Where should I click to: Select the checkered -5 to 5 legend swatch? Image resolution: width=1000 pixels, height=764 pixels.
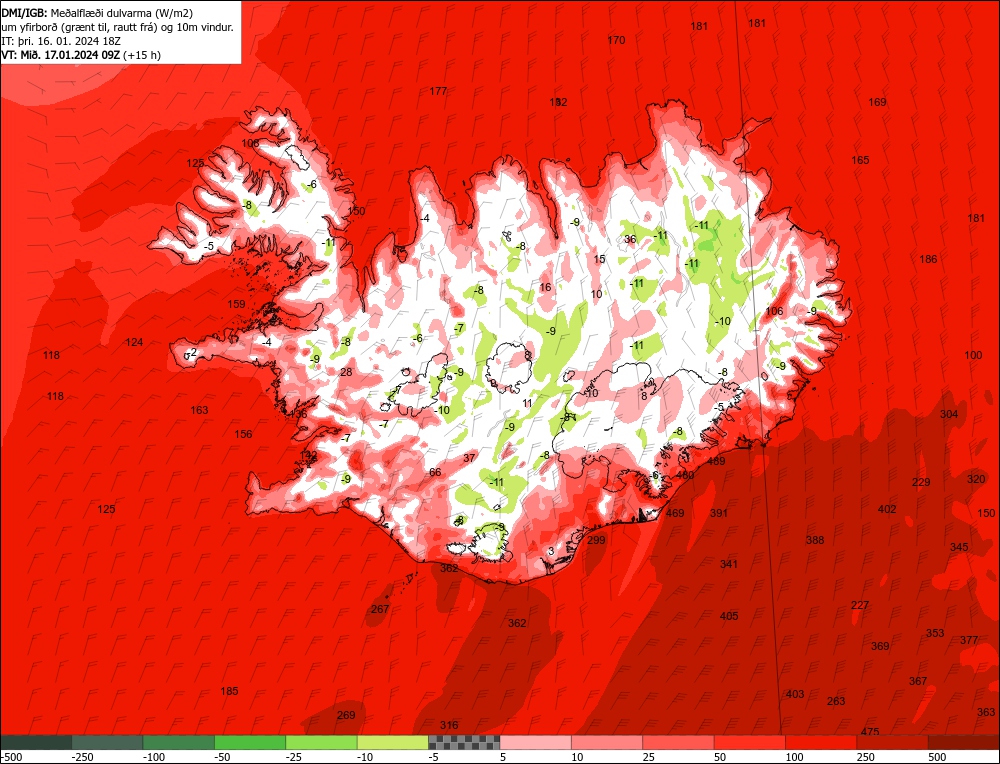point(464,742)
